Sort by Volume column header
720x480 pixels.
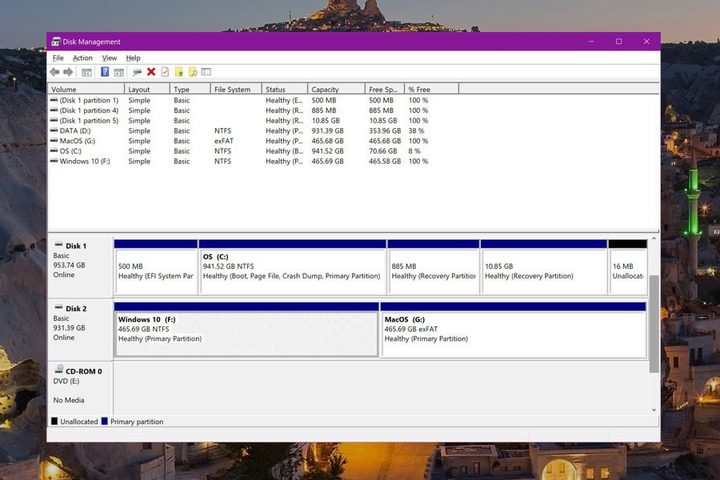click(x=86, y=89)
